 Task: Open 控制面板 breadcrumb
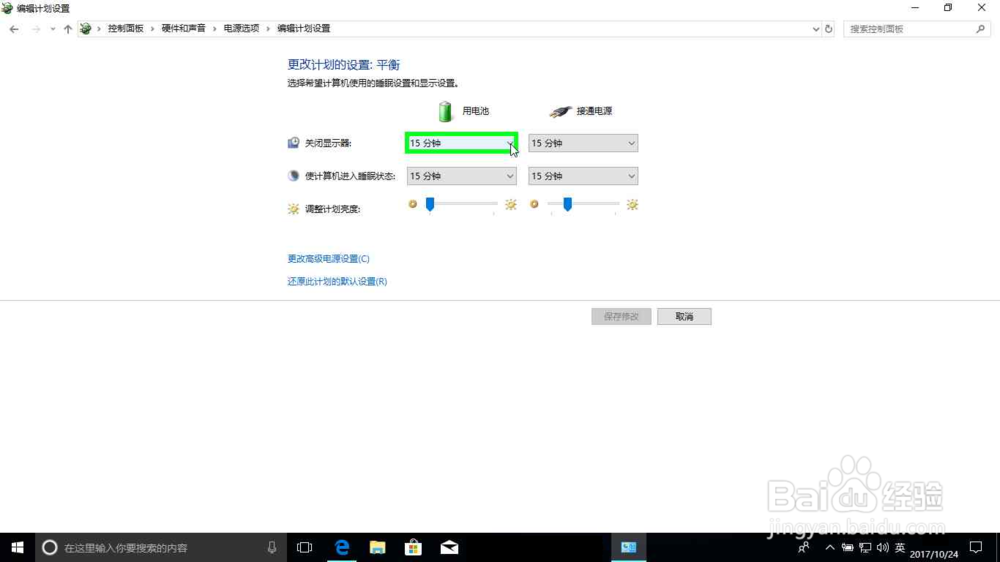(x=126, y=29)
